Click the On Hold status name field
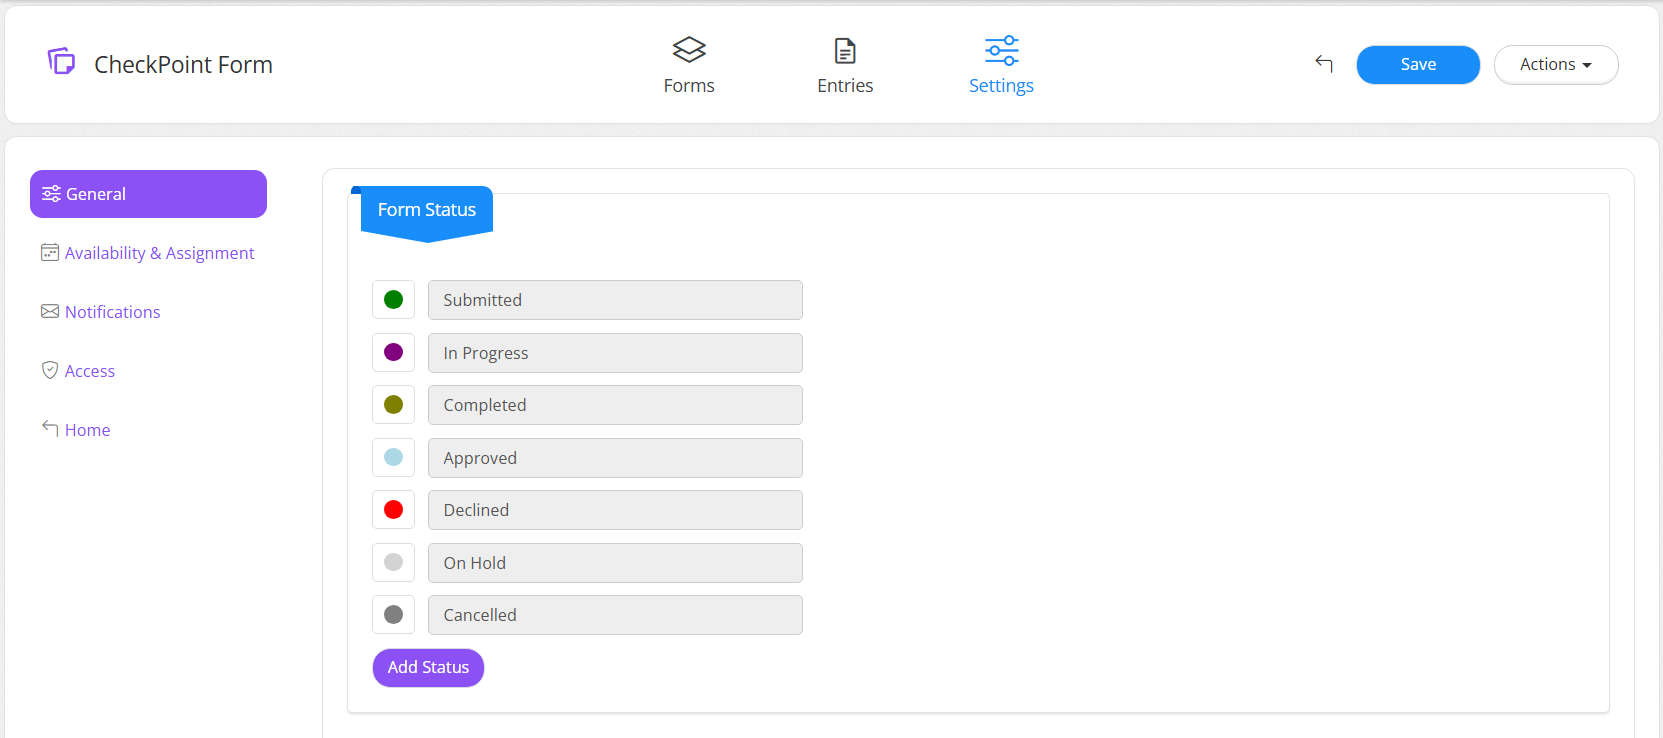 (x=615, y=563)
